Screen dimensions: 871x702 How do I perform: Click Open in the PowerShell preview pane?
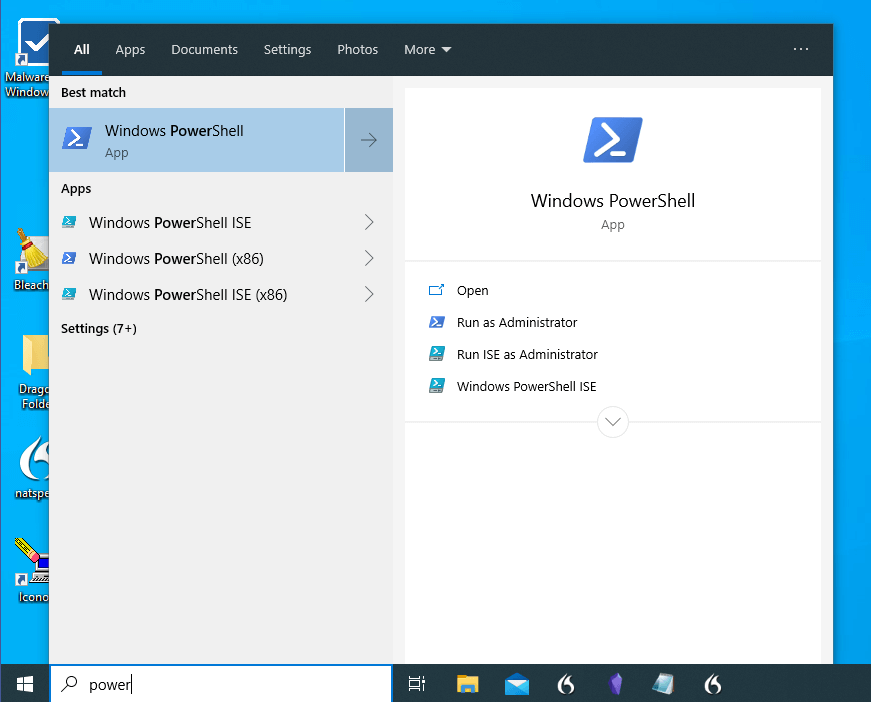coord(472,290)
